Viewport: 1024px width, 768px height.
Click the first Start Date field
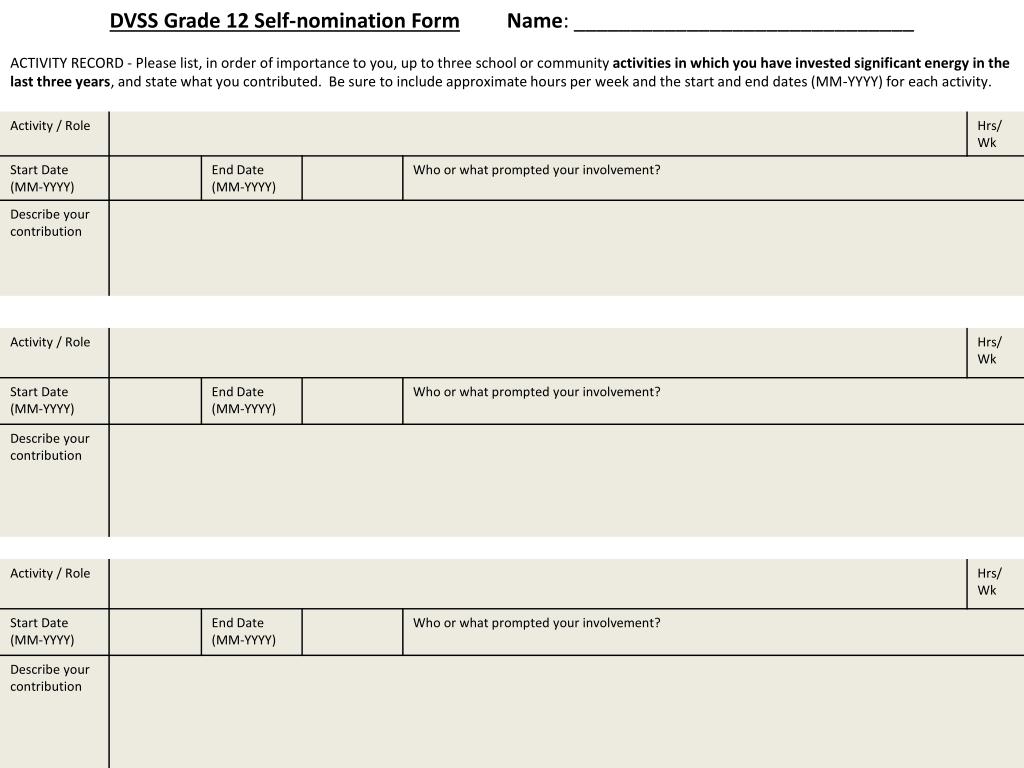point(155,178)
